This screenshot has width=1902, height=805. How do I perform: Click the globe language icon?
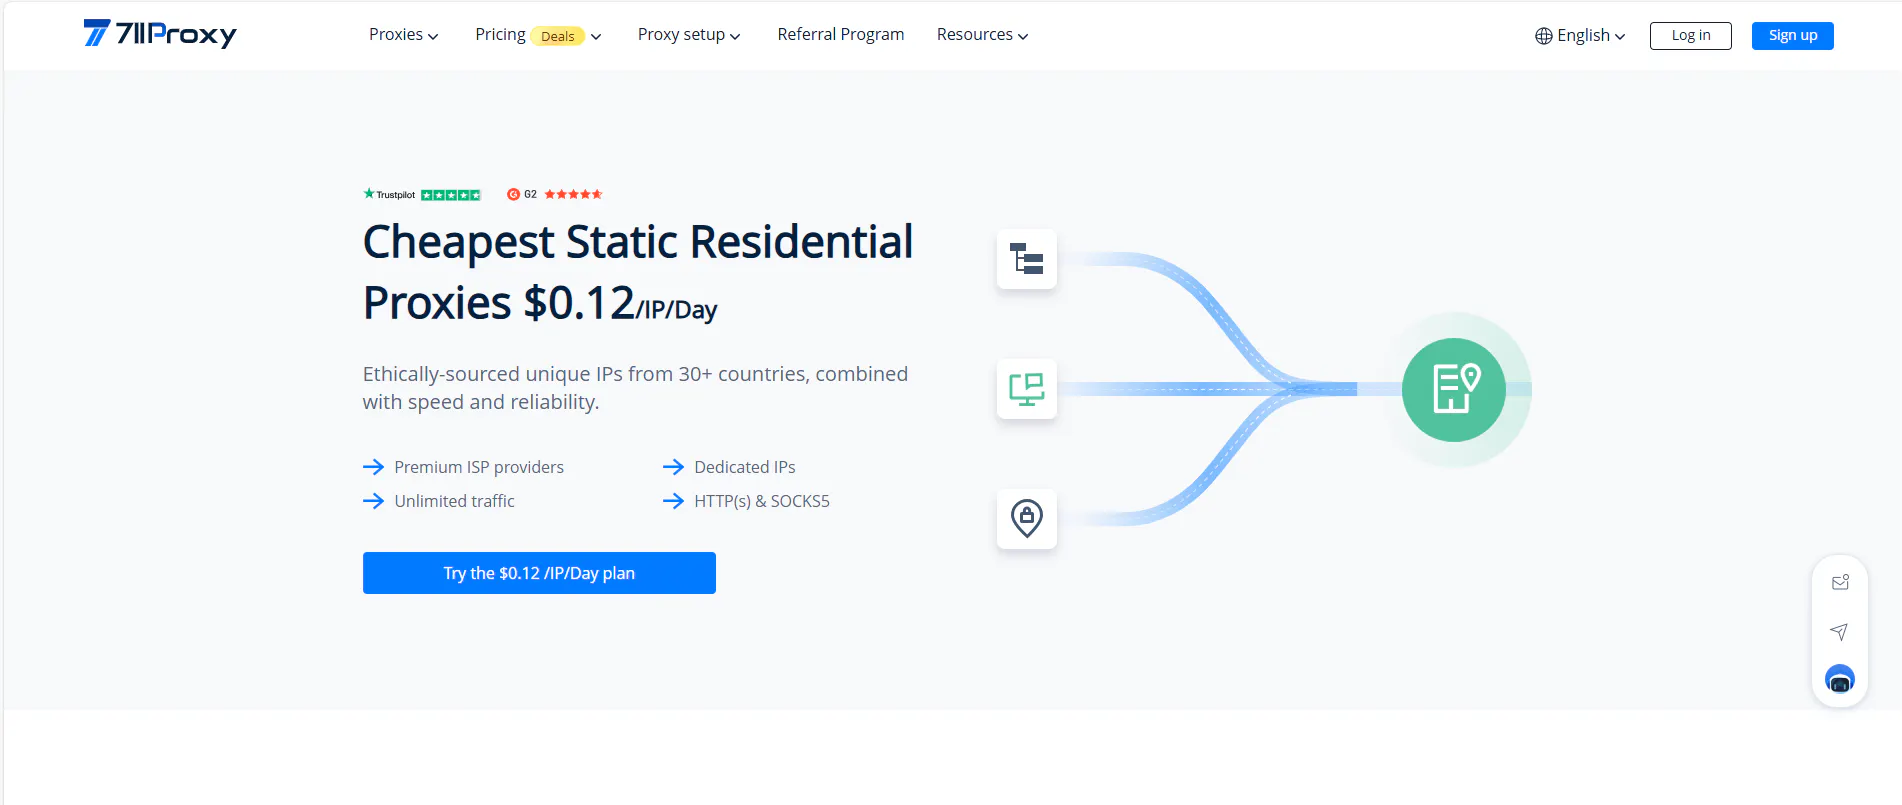1544,36
